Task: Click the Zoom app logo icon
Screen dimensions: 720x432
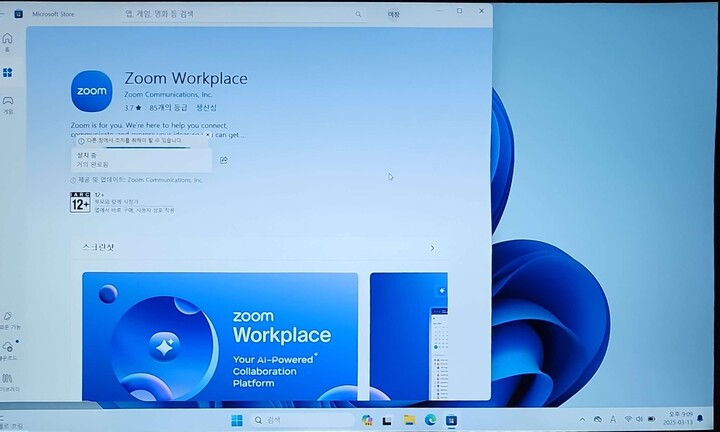Action: point(91,91)
